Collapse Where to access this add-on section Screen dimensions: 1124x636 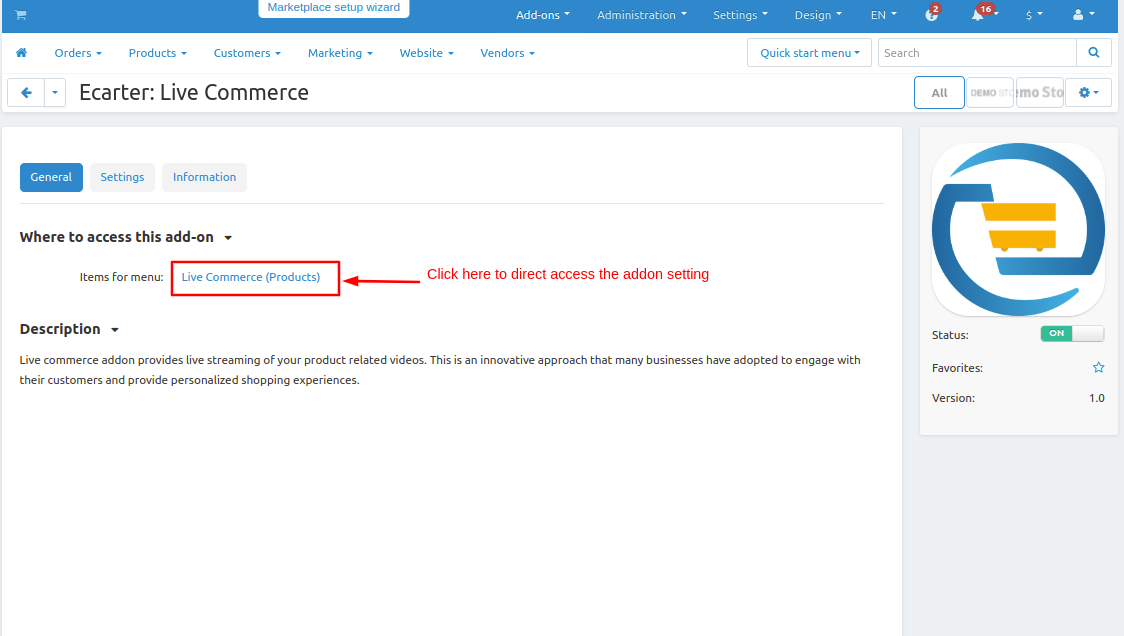(125, 237)
